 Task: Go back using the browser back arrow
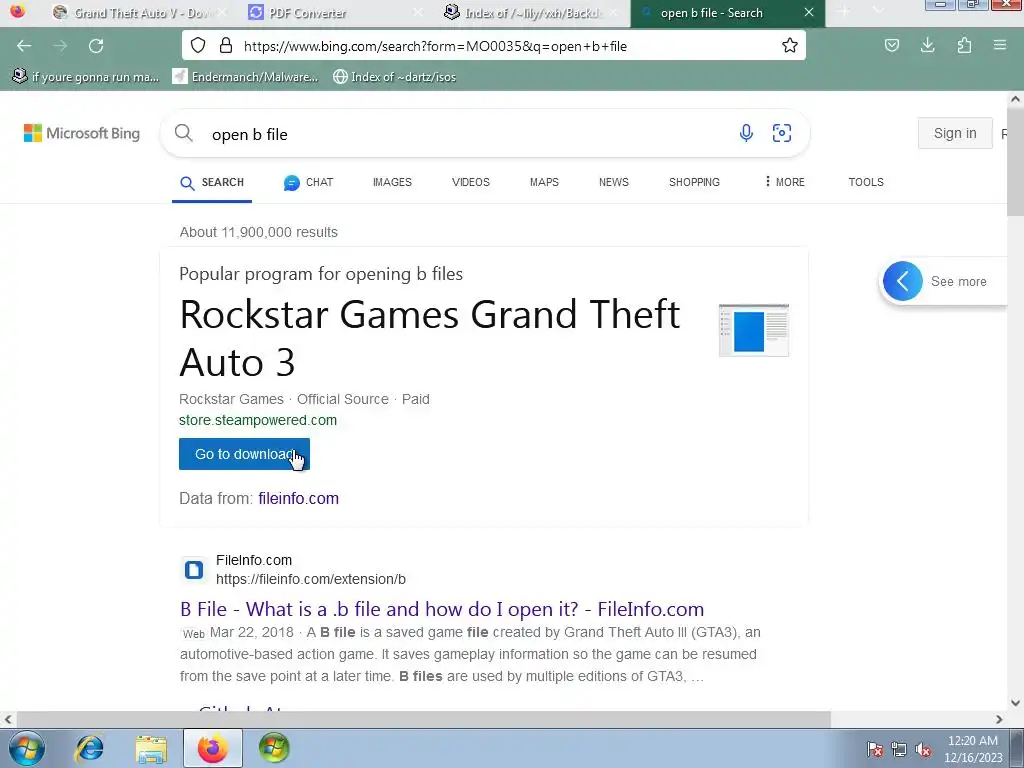click(24, 46)
